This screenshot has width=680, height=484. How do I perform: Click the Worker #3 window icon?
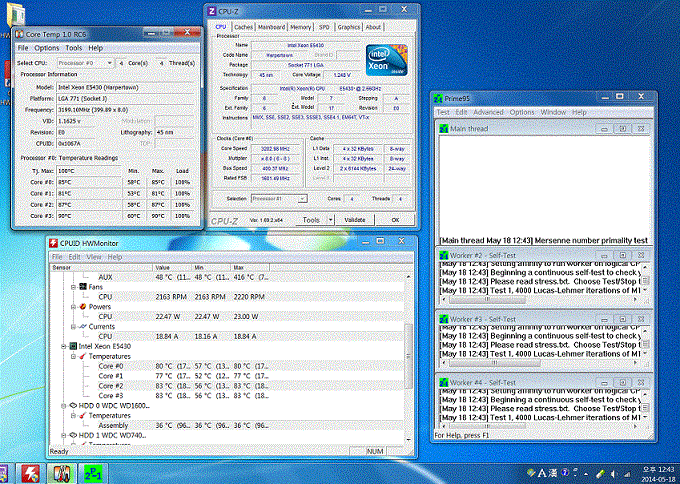[444, 319]
